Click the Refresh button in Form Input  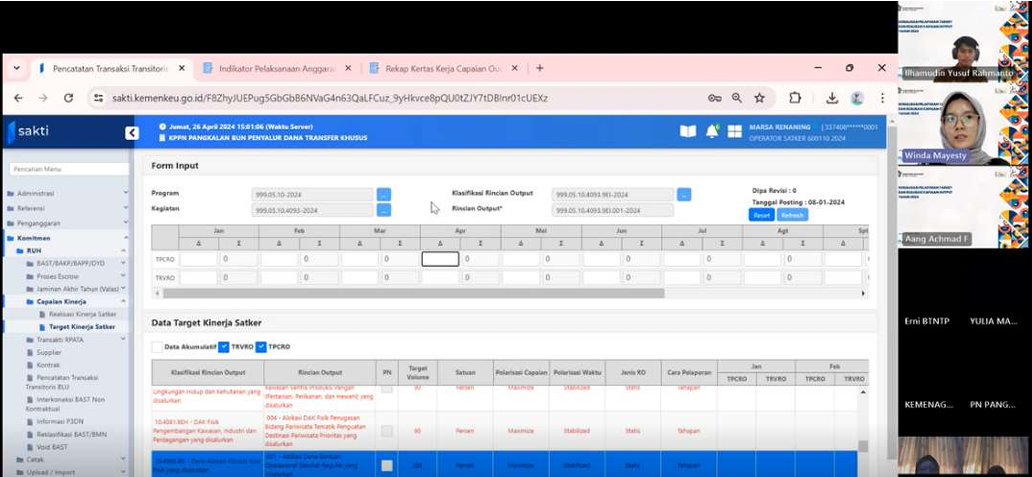[792, 215]
